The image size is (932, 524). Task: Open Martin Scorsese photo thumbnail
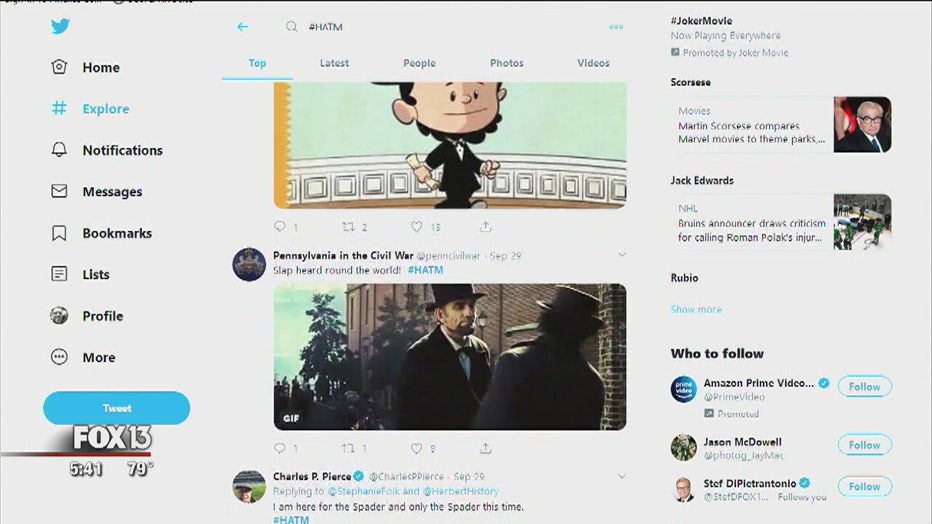[x=862, y=125]
